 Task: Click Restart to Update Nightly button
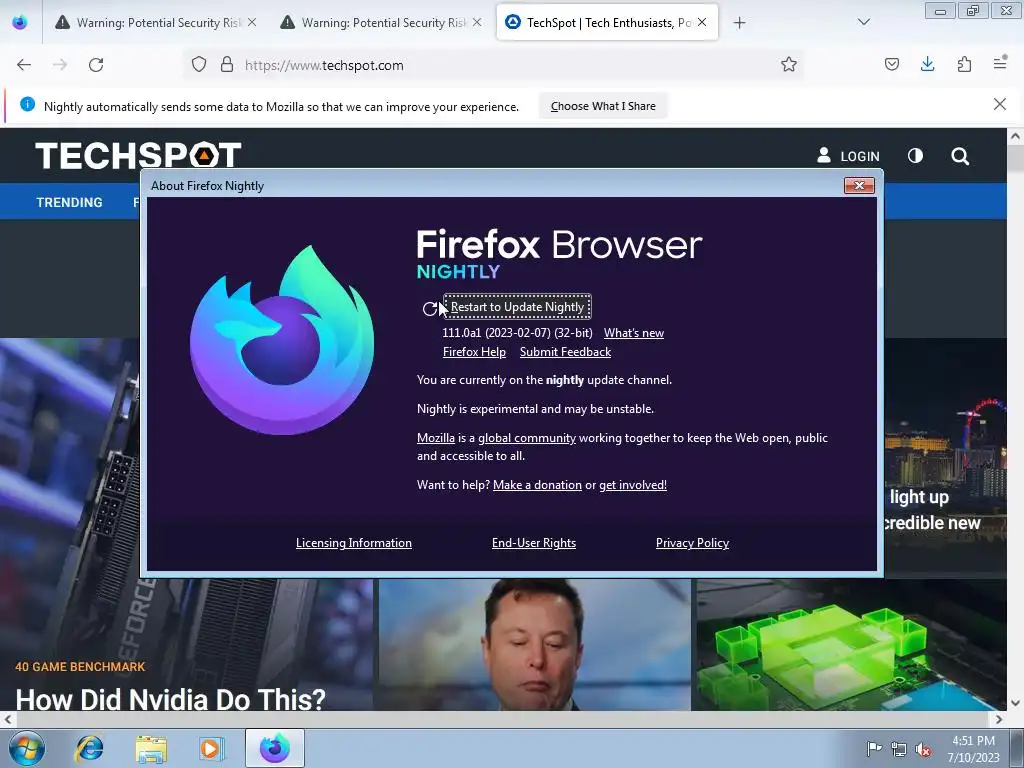coord(517,307)
